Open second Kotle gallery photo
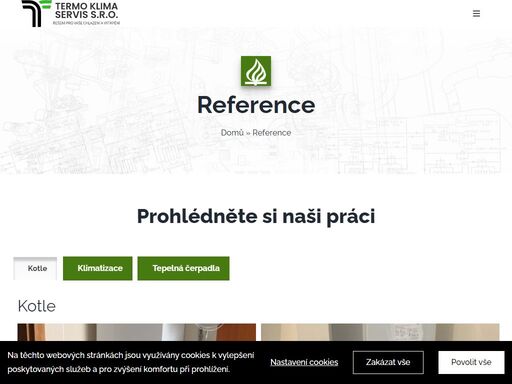Screen dimensions: 512x384 tap(380, 332)
